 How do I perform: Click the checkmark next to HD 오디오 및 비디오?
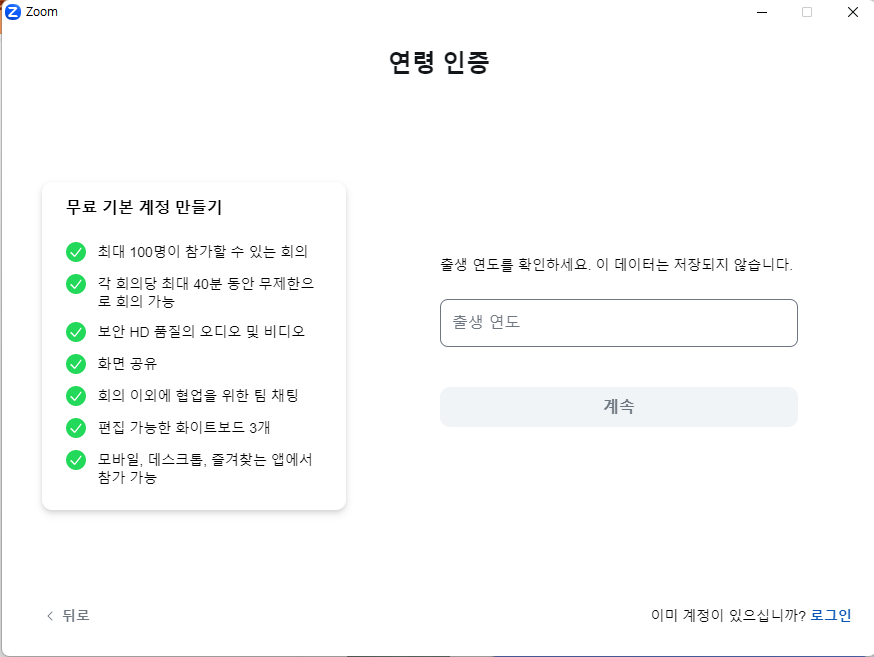[76, 331]
